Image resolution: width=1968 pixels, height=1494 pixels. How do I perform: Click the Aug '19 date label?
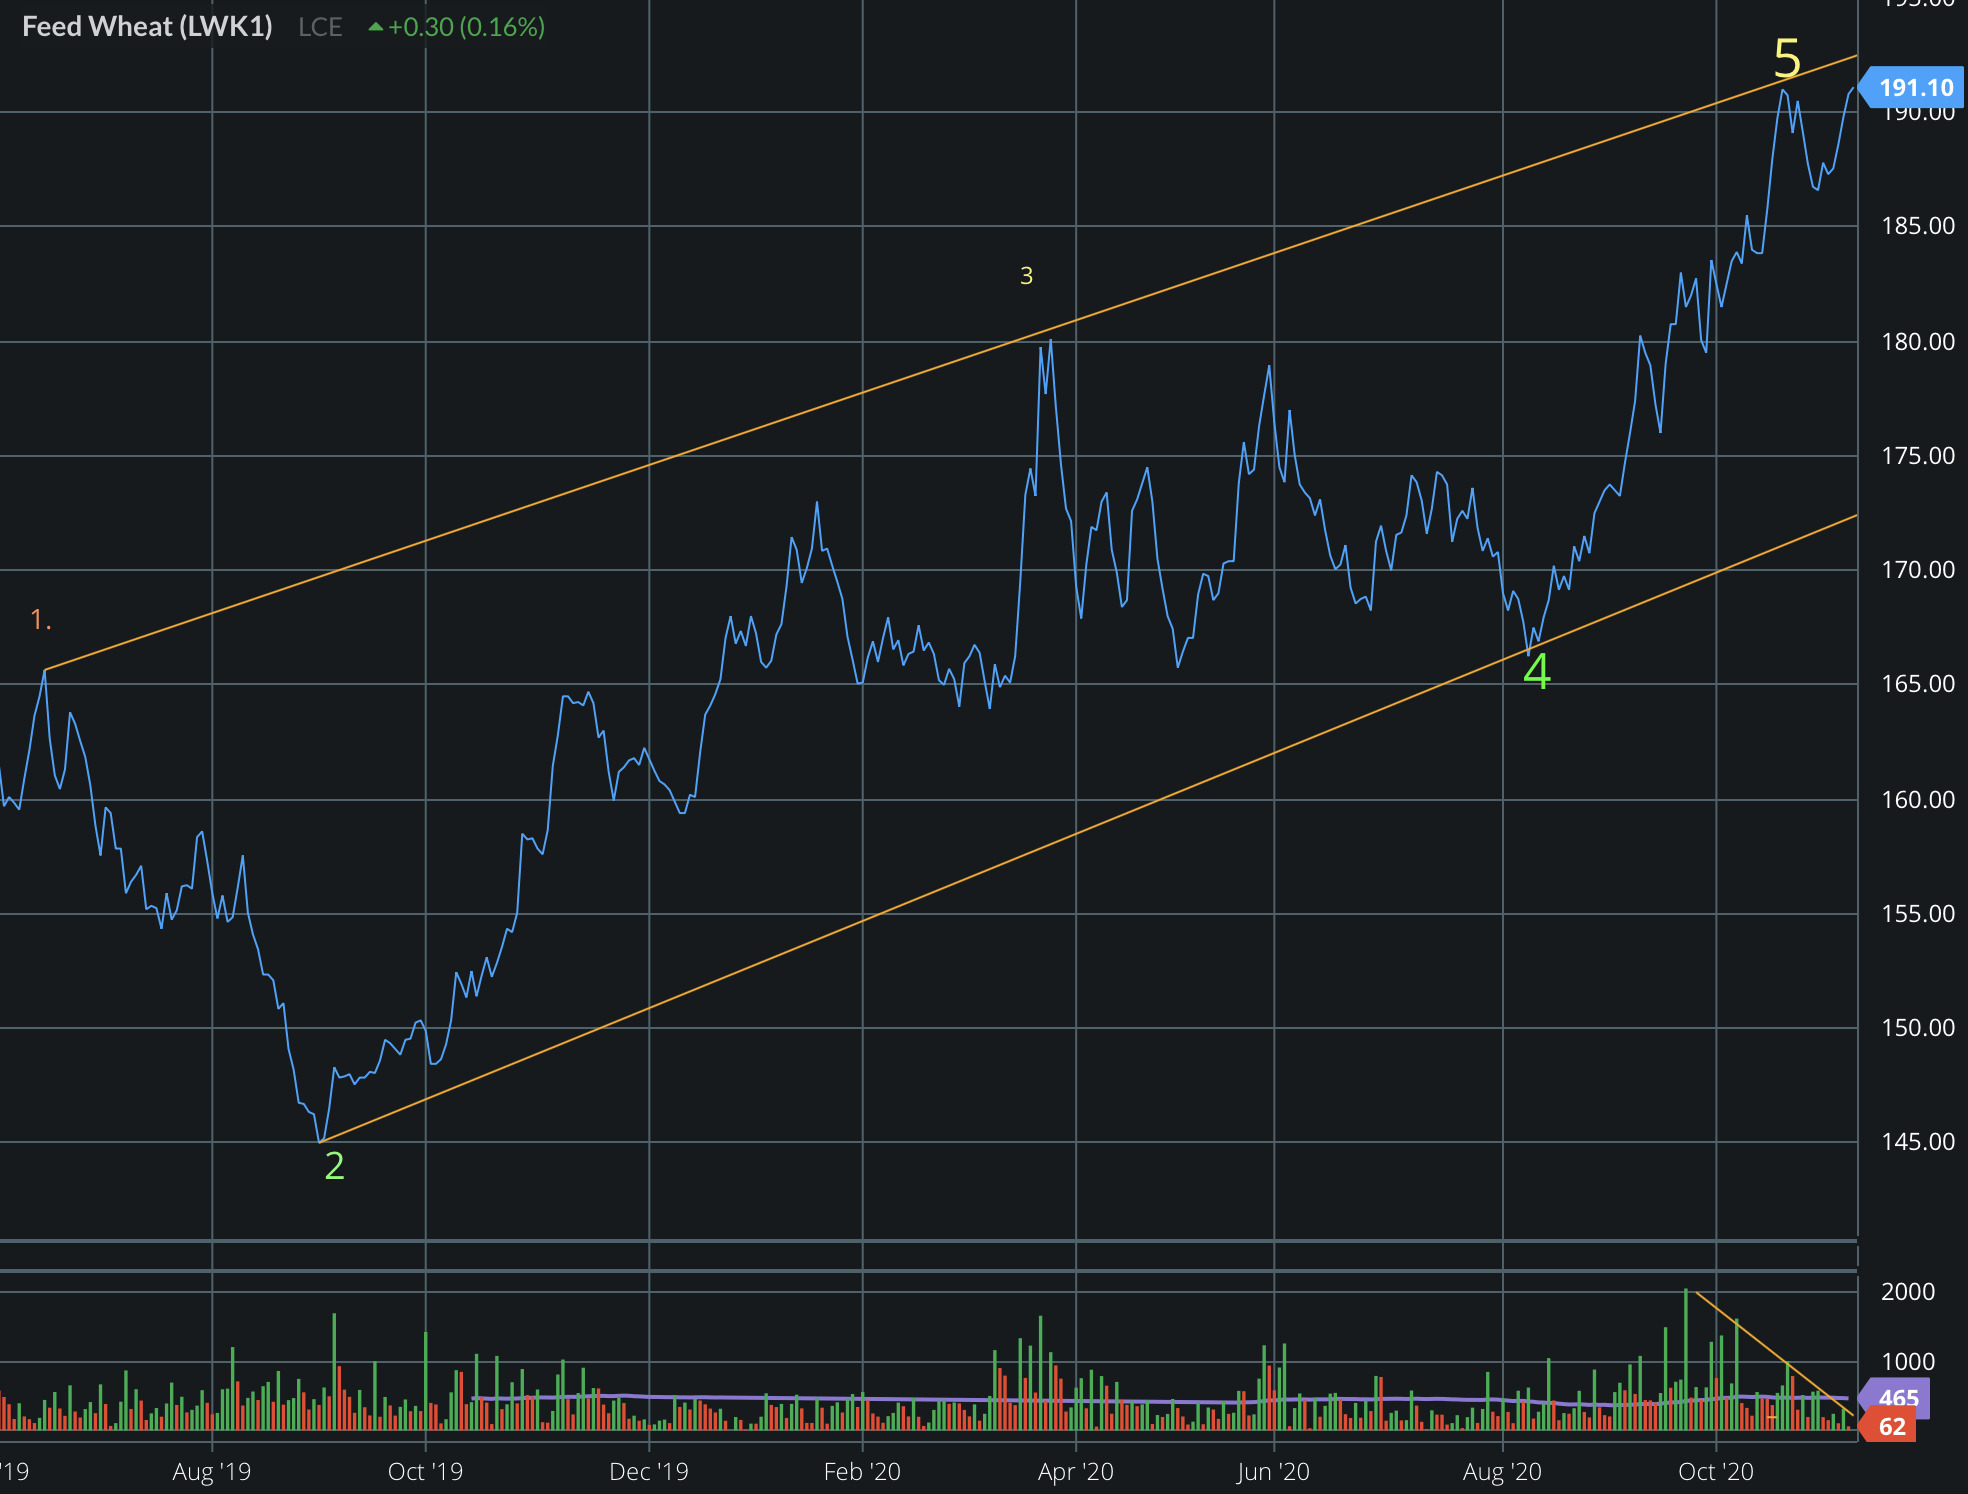(212, 1472)
